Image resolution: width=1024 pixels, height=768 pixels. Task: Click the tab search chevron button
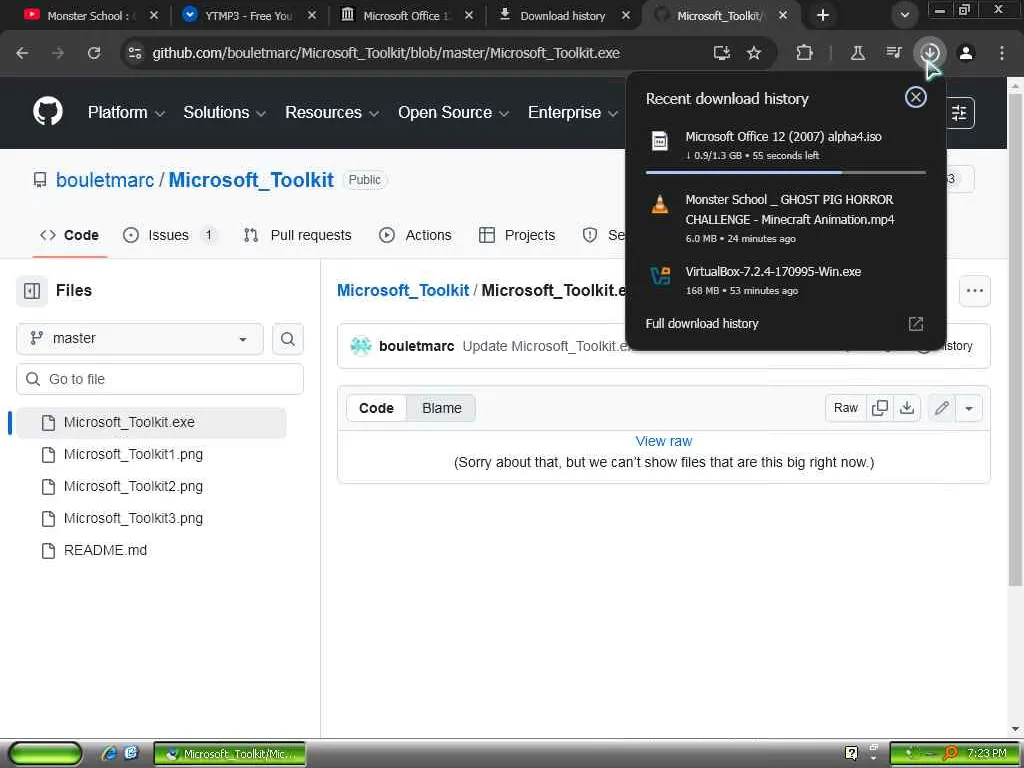pyautogui.click(x=904, y=15)
